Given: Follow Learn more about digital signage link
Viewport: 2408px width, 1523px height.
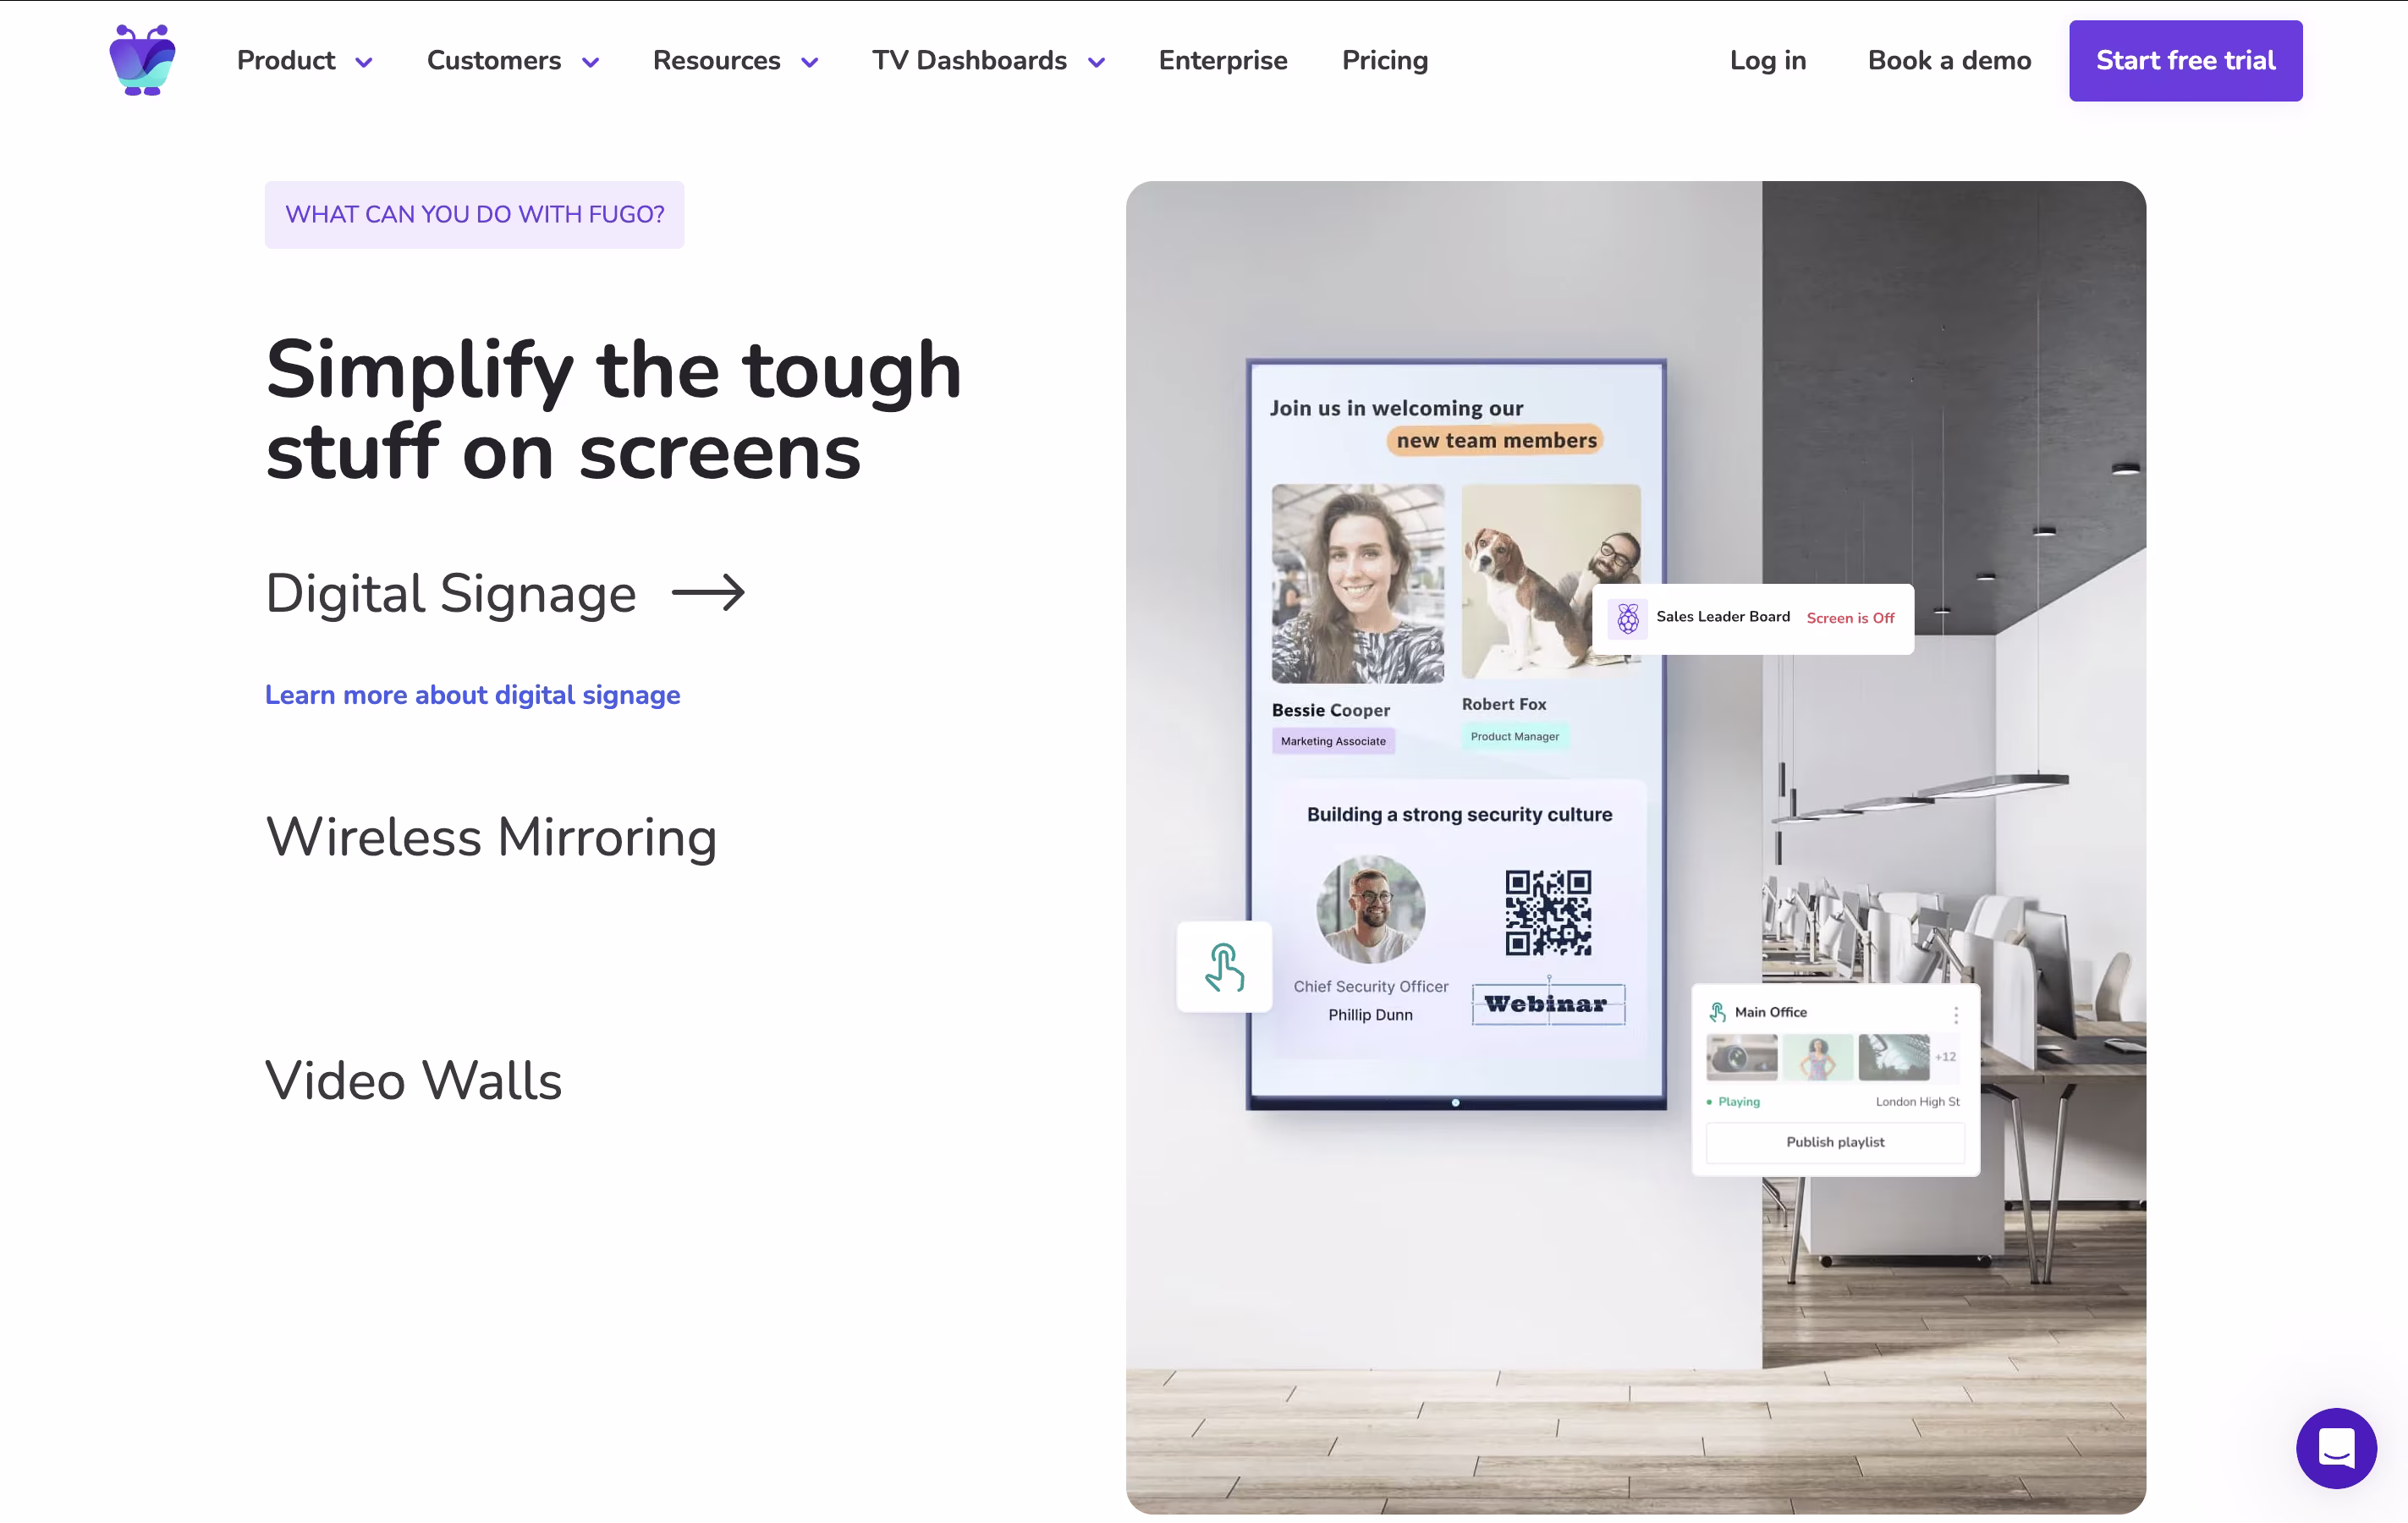Looking at the screenshot, I should click(472, 695).
